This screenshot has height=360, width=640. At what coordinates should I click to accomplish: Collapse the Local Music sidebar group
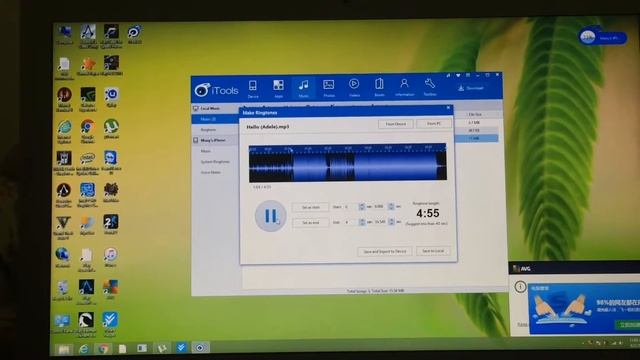coord(215,109)
